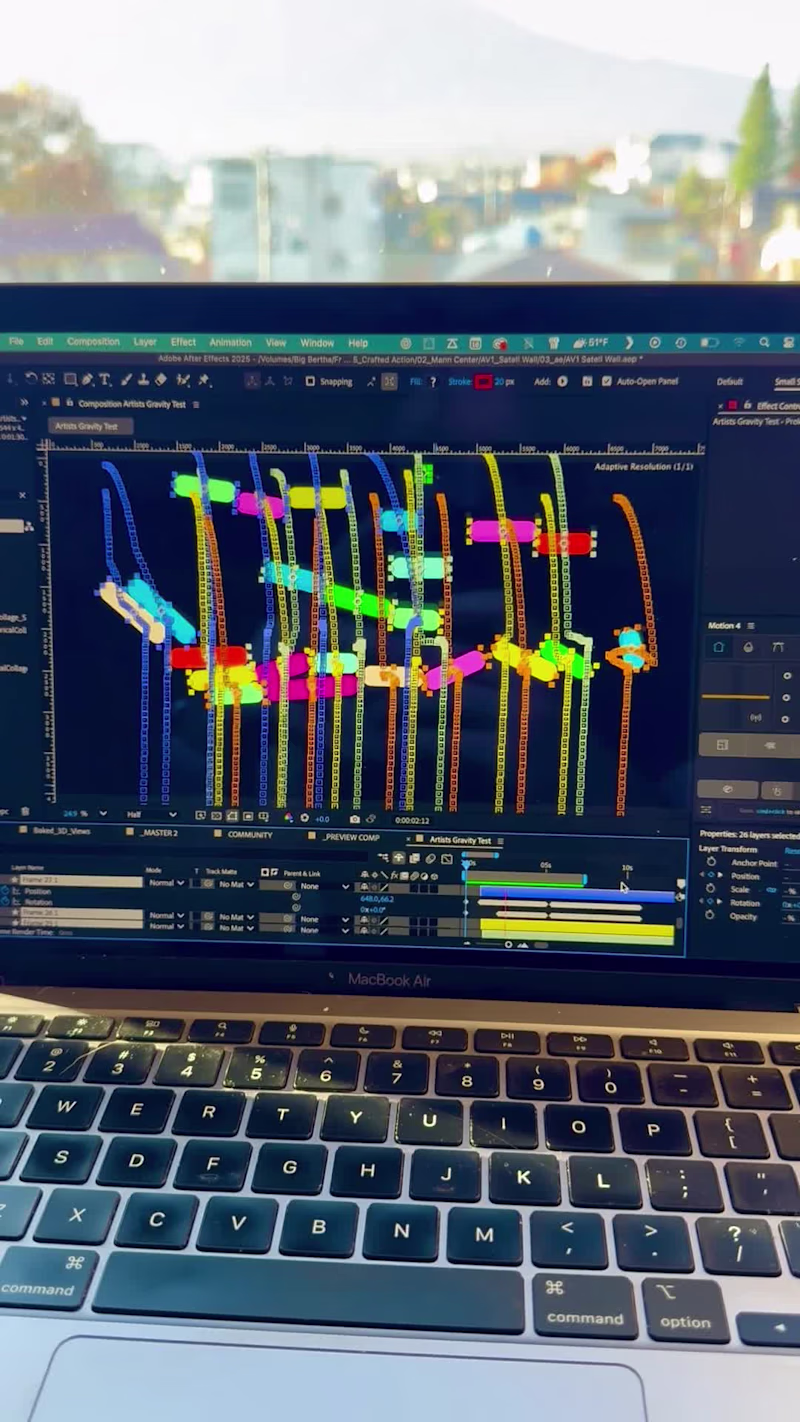Click the Motion 4 broadcast signal icon
The width and height of the screenshot is (800, 1422).
[x=756, y=717]
